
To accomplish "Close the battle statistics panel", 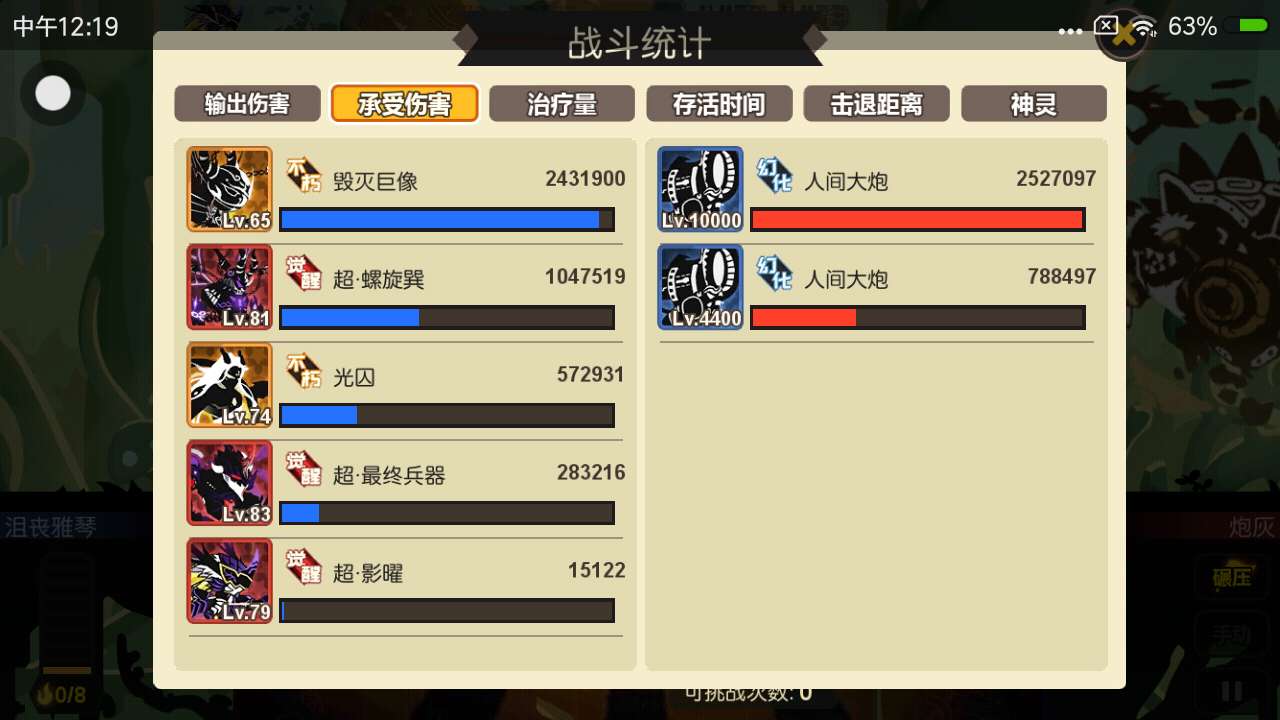I will coord(1124,36).
